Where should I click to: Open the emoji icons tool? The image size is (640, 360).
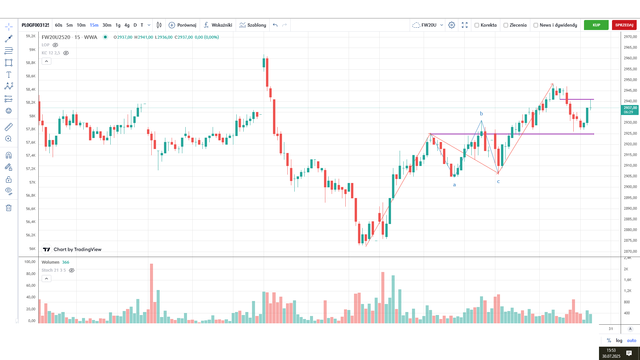click(9, 111)
